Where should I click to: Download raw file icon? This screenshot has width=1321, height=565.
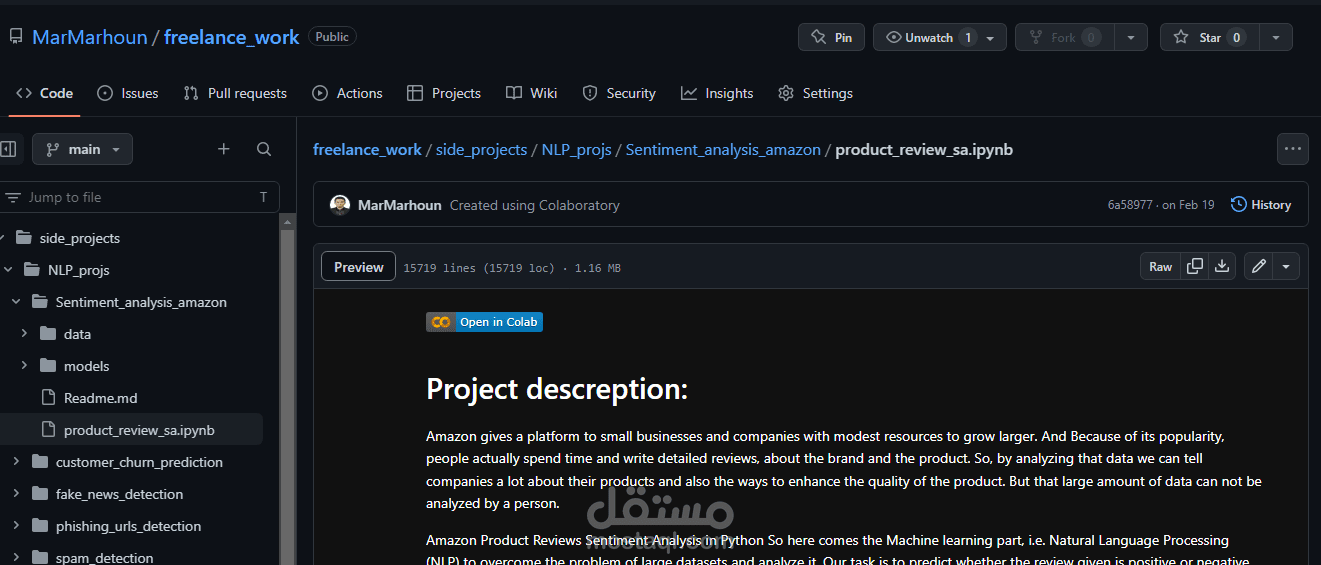click(x=1222, y=267)
